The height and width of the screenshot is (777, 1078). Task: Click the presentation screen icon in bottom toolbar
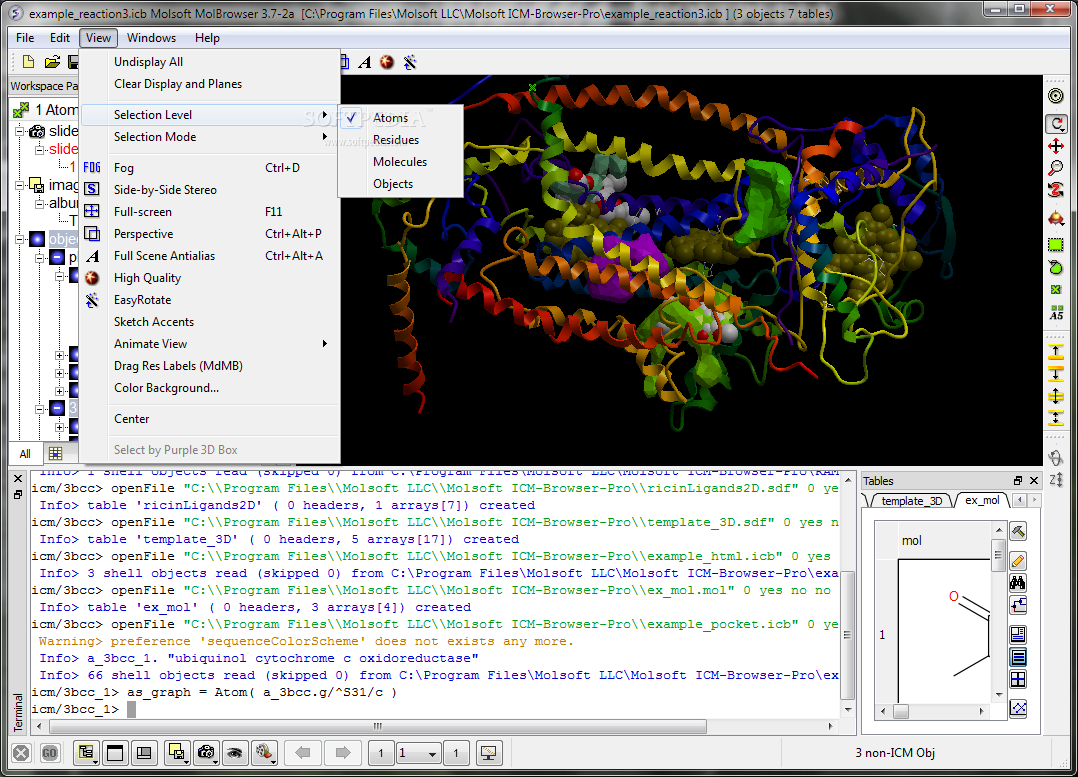pyautogui.click(x=489, y=753)
